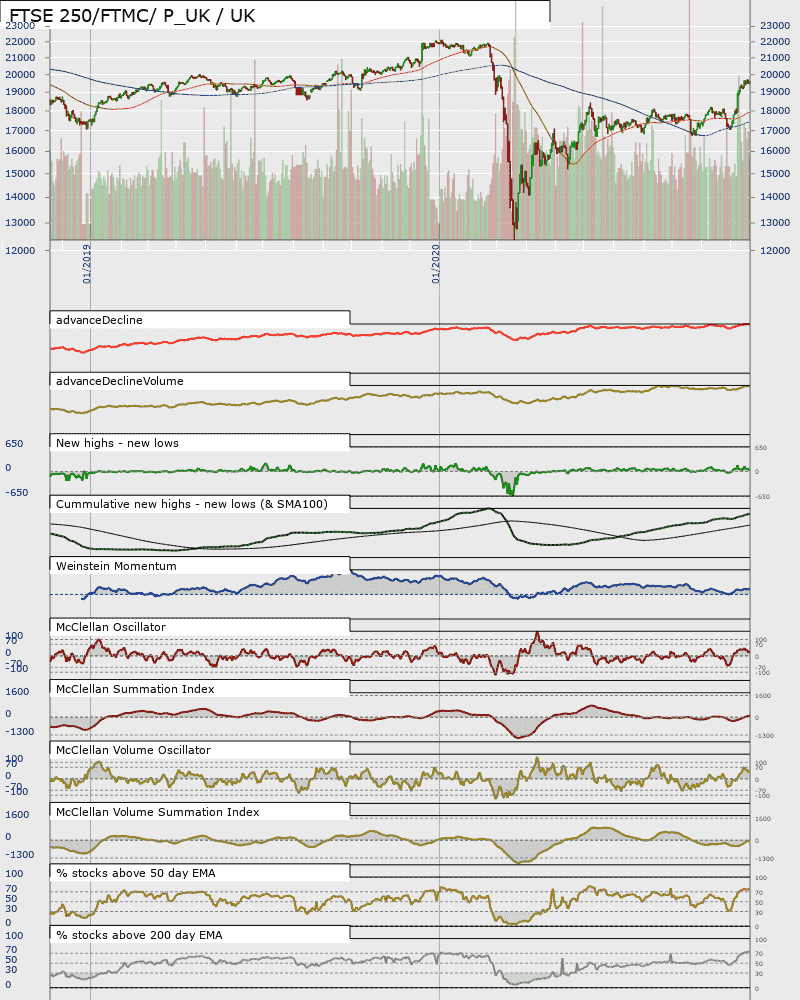The width and height of the screenshot is (800, 1000).
Task: Click the Weinstein Momentum panel title
Action: [x=116, y=566]
